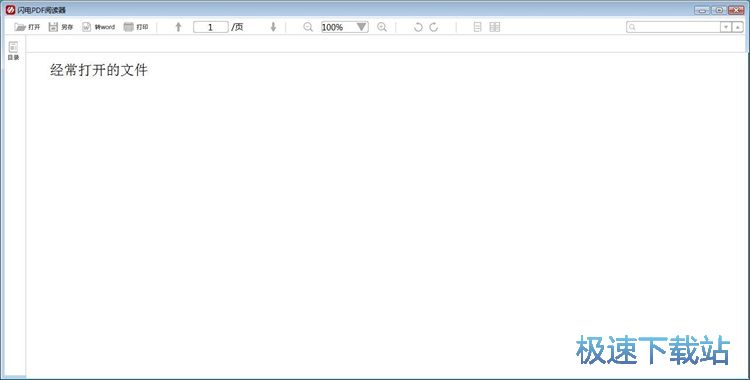750x380 pixels.
Task: Open a PDF file with 打开
Action: click(x=27, y=27)
